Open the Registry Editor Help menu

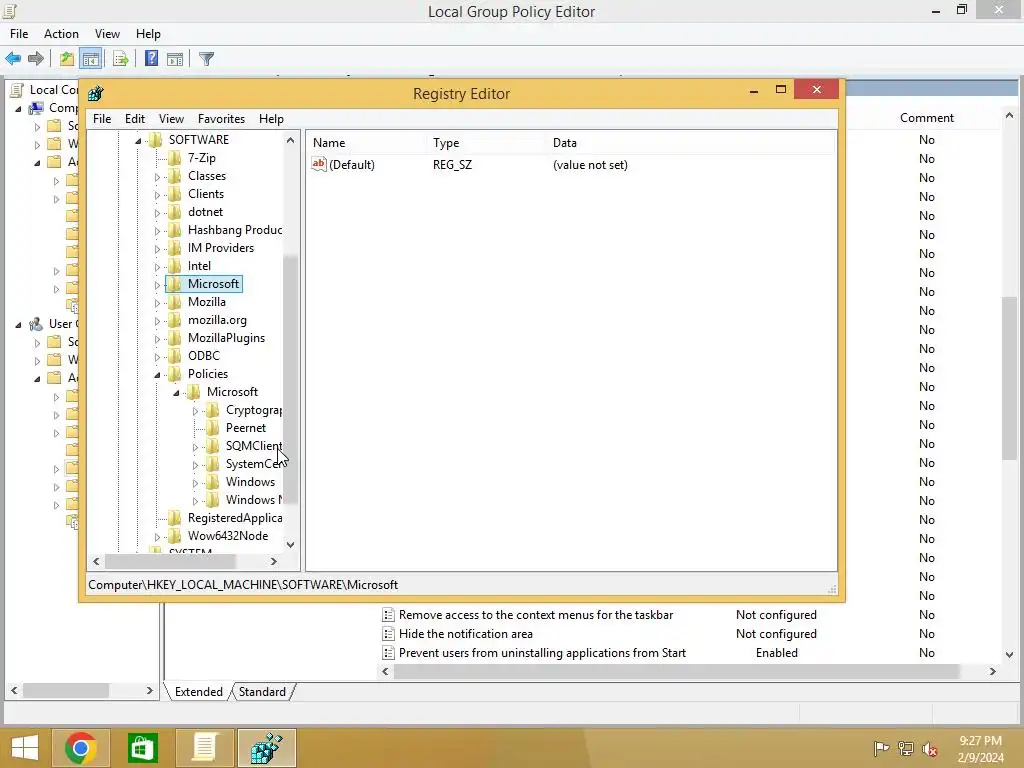pyautogui.click(x=271, y=119)
